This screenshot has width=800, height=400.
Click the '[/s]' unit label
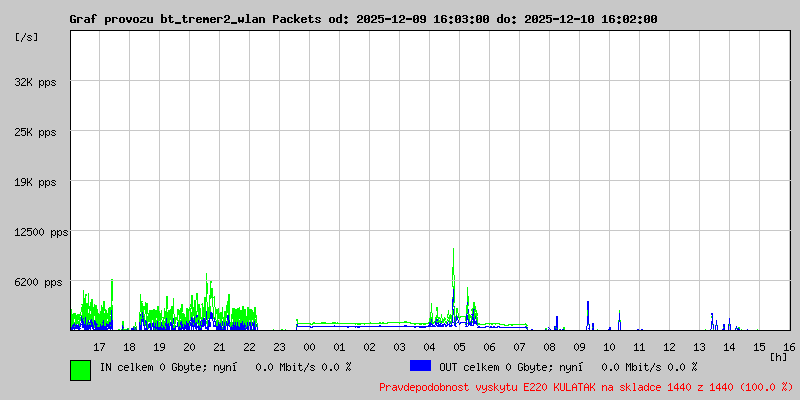pyautogui.click(x=27, y=37)
